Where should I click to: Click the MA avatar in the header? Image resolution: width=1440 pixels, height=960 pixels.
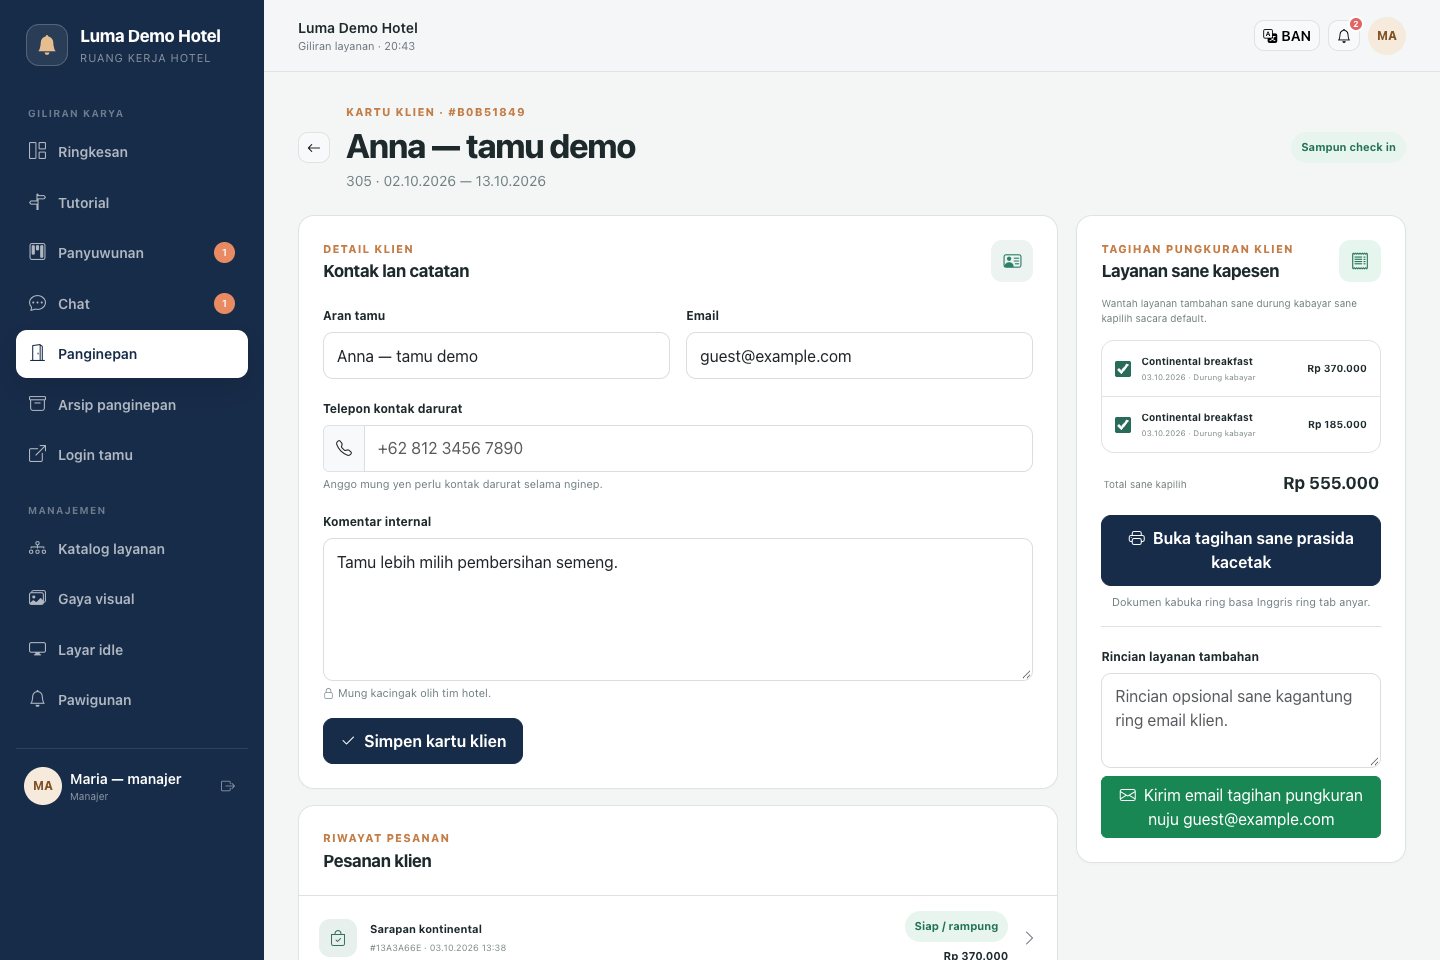(x=1387, y=36)
